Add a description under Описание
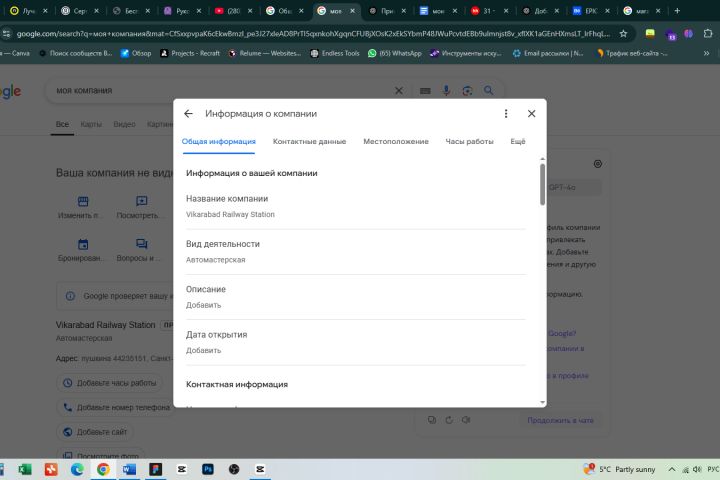The image size is (720, 480). point(356,297)
